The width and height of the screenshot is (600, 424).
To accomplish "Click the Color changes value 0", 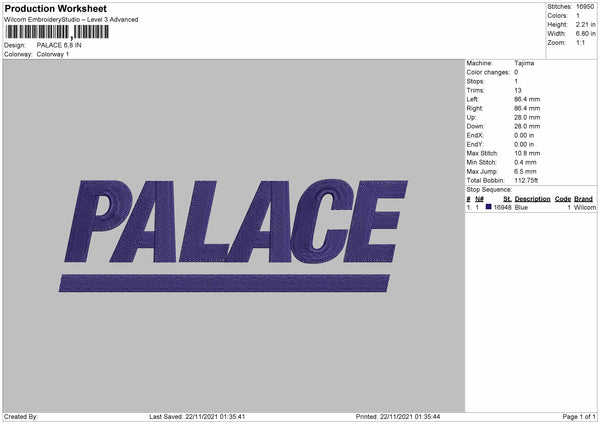I will coord(516,72).
